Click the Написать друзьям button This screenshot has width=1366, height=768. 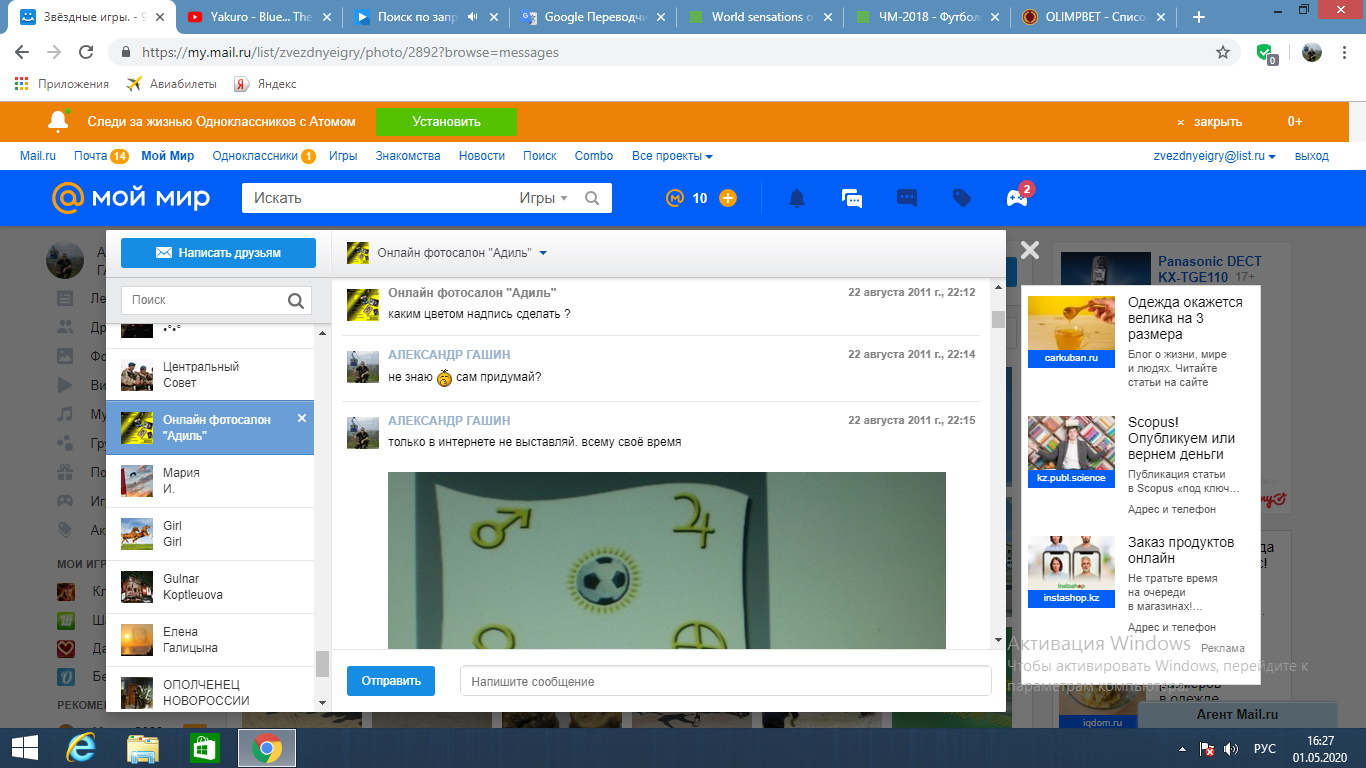pos(218,253)
